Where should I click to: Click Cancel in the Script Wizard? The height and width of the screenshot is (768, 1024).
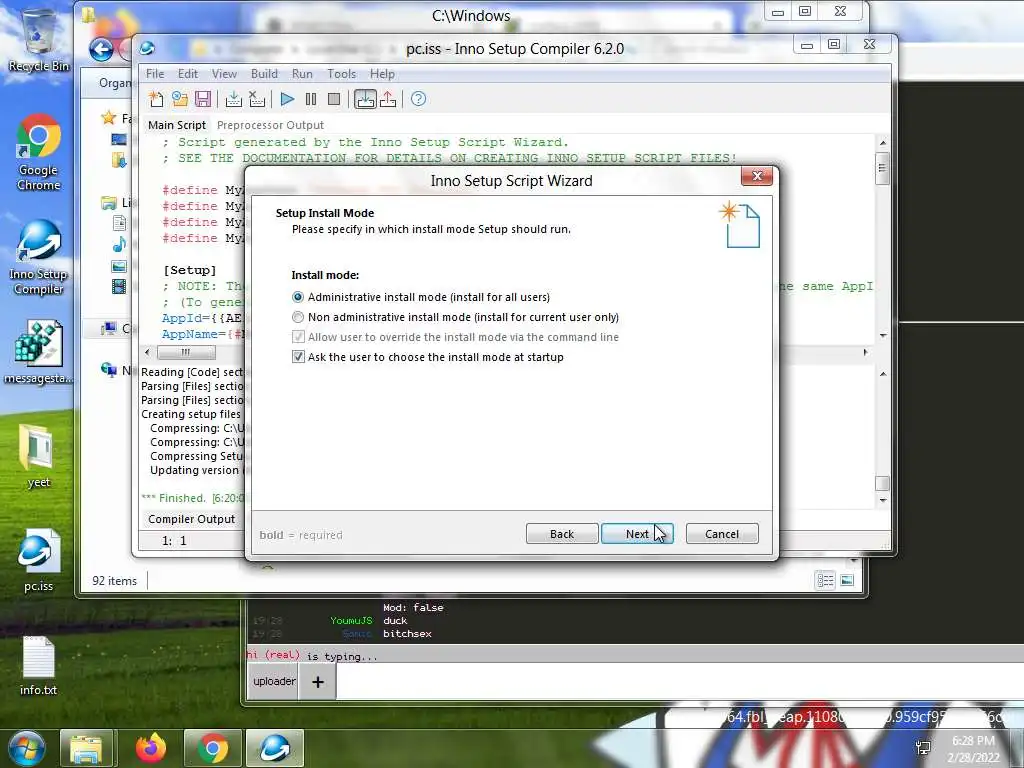click(x=722, y=534)
